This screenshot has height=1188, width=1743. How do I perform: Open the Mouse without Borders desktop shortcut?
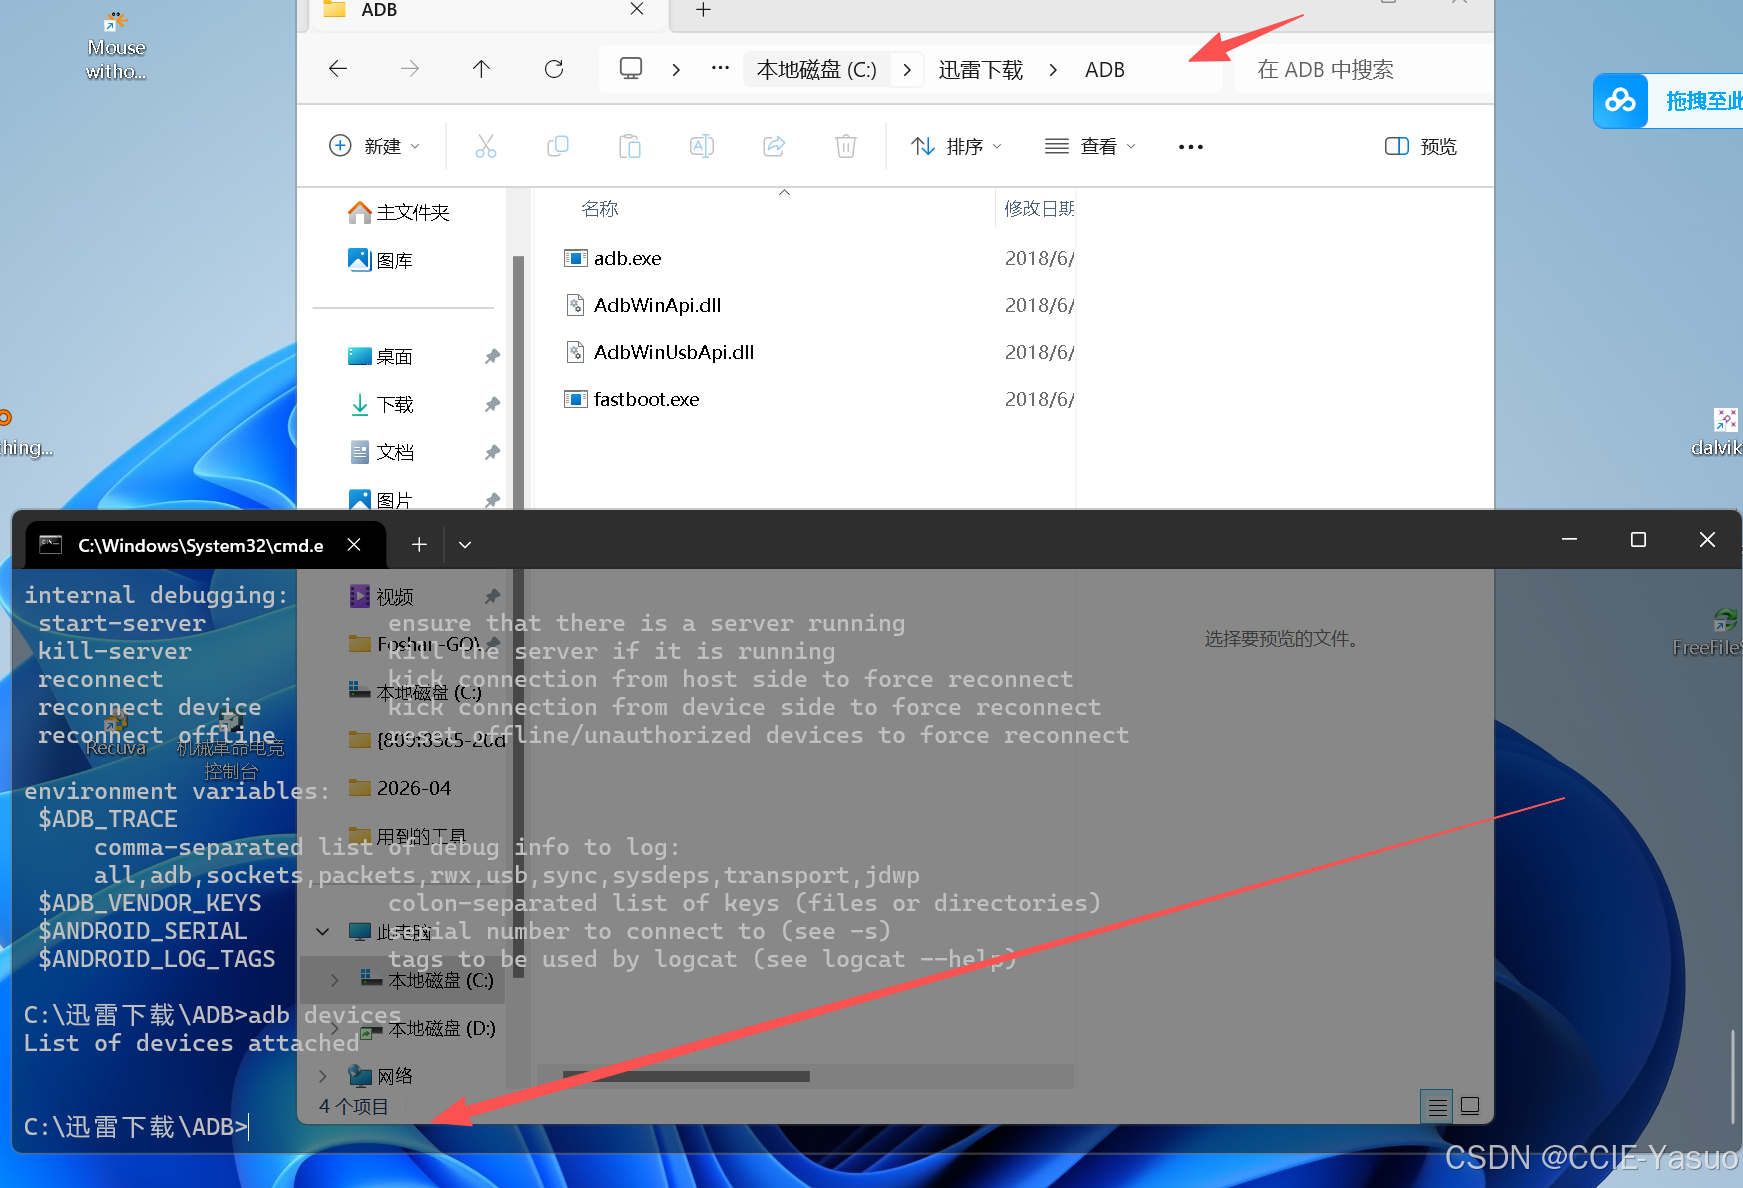point(116,45)
